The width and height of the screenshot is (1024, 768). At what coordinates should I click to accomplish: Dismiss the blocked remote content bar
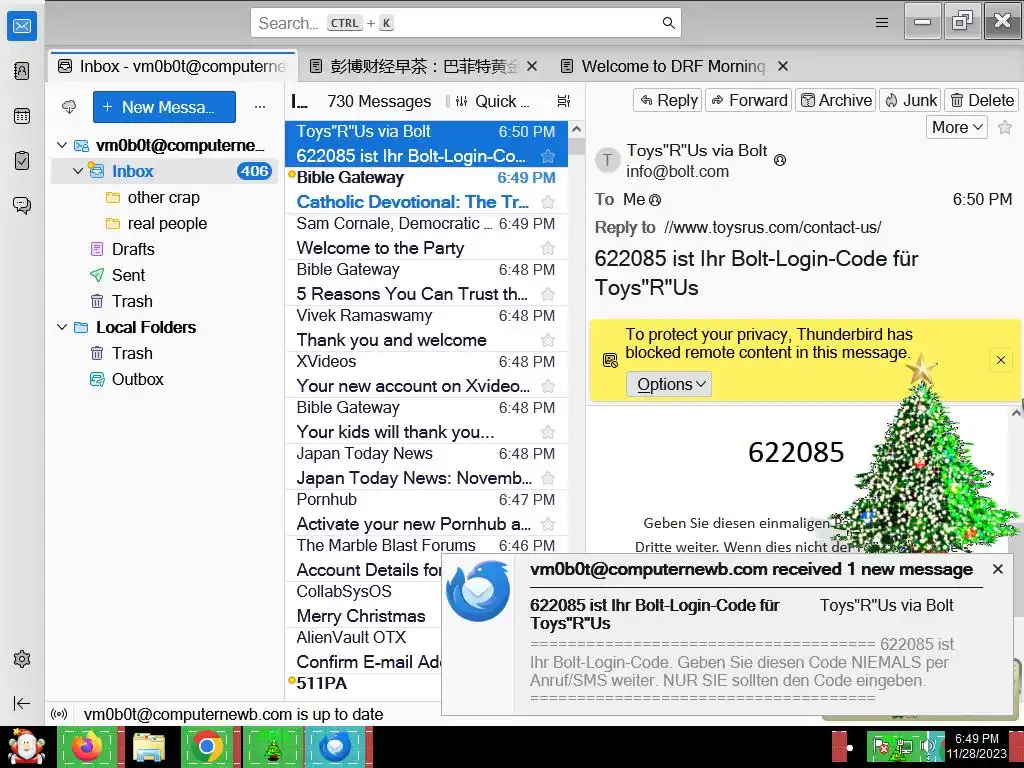pos(1000,360)
